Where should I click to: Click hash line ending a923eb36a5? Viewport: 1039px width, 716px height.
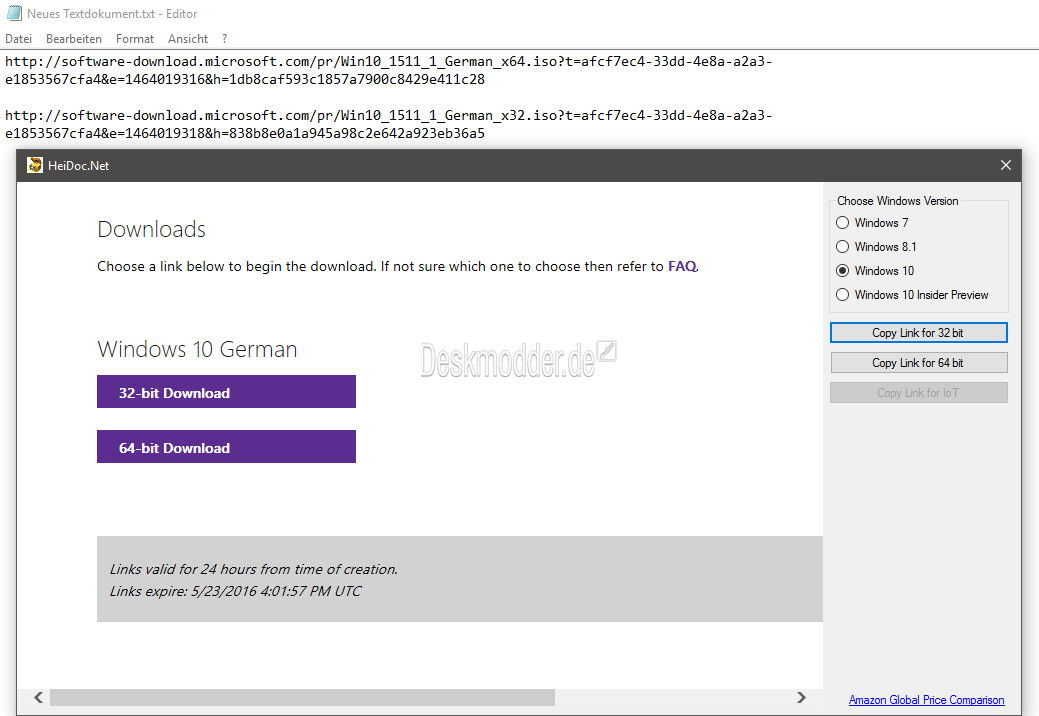pyautogui.click(x=245, y=133)
